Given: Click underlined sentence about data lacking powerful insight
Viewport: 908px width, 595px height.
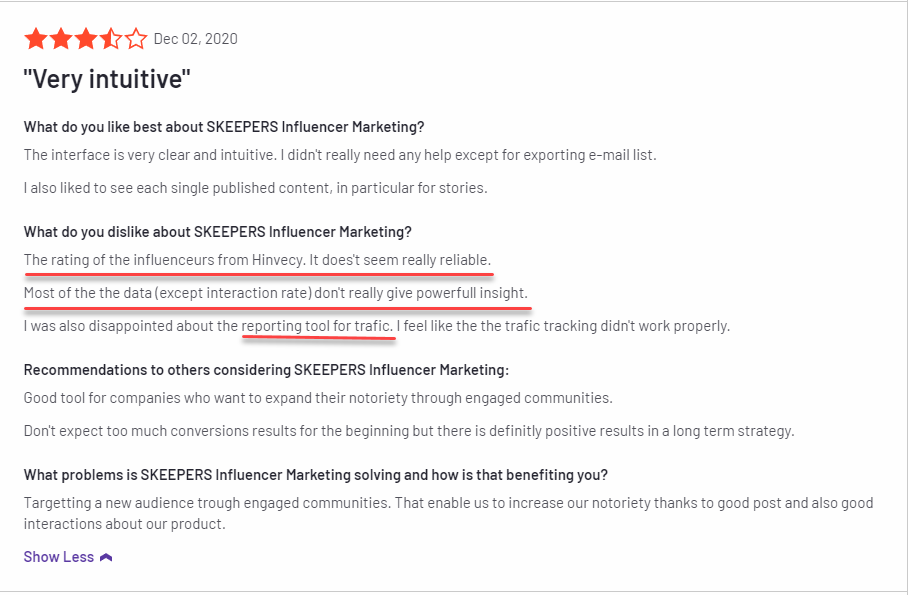Looking at the screenshot, I should [276, 293].
